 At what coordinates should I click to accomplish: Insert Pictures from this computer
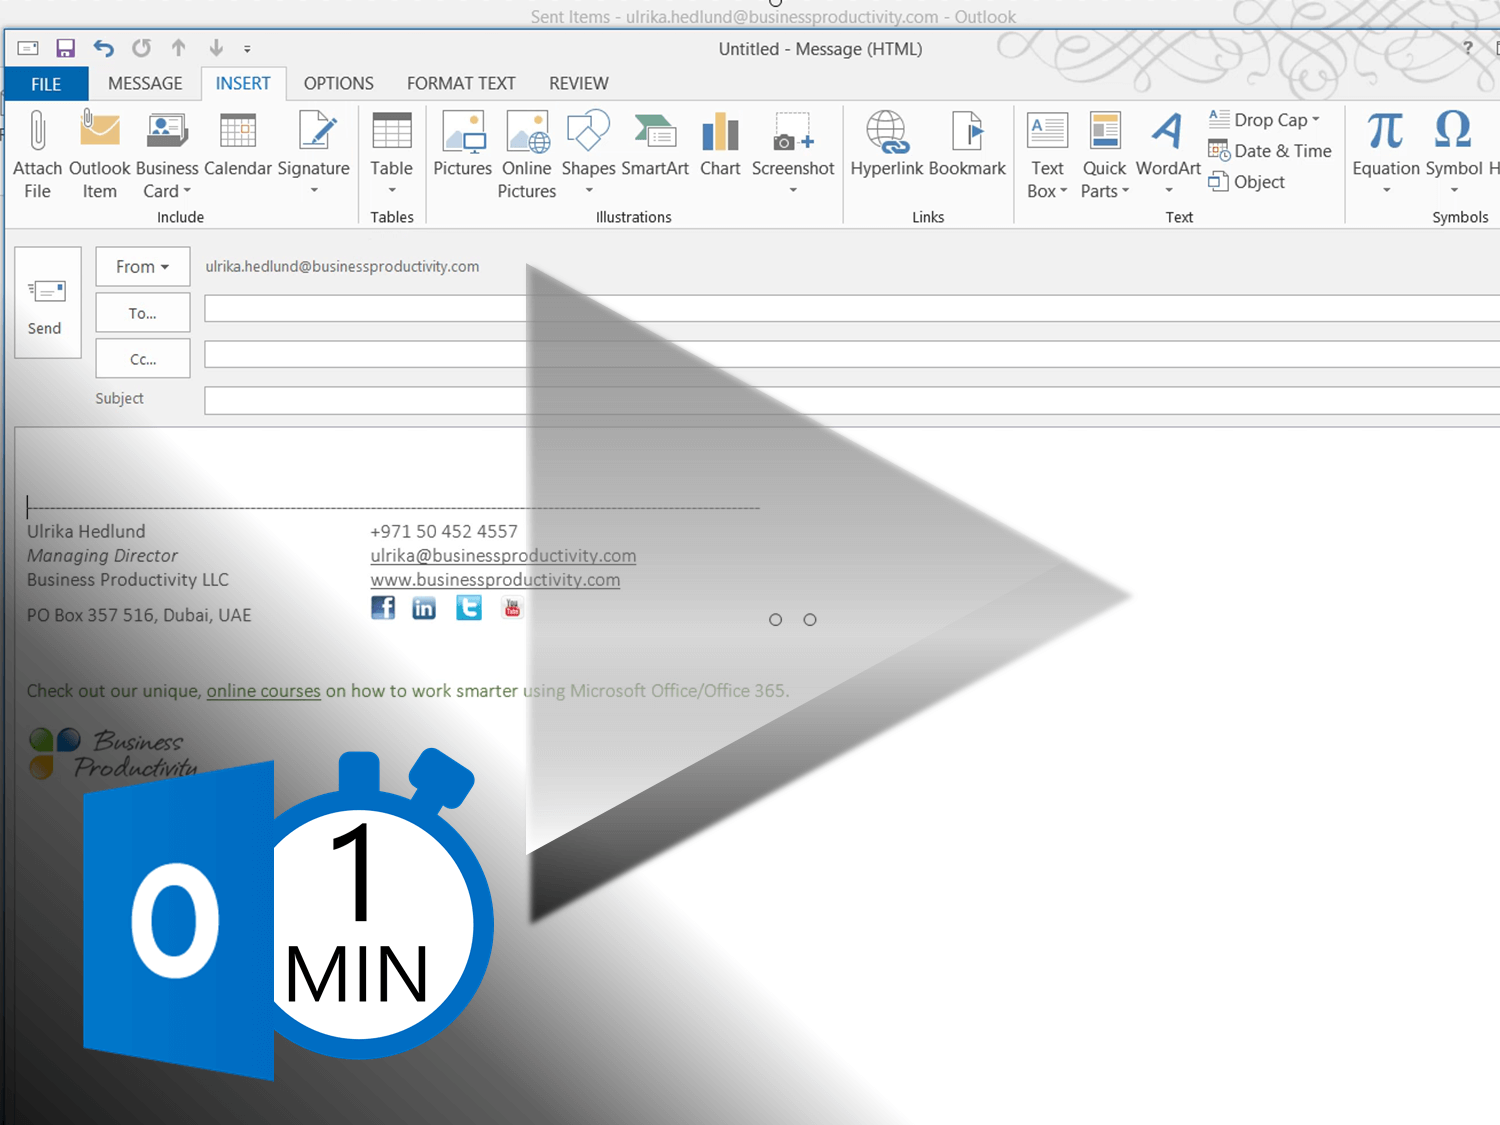click(463, 145)
